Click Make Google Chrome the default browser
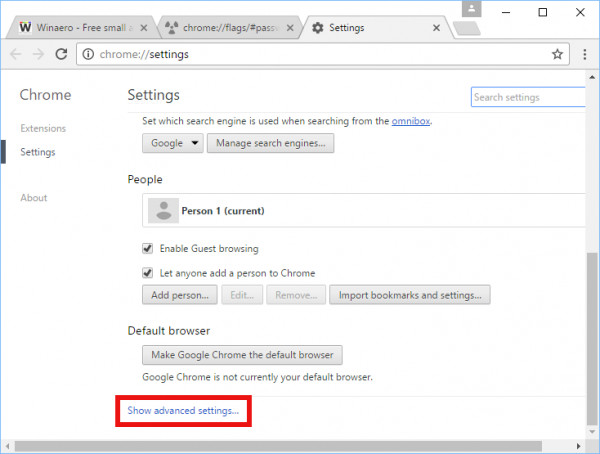600x454 pixels. (242, 355)
